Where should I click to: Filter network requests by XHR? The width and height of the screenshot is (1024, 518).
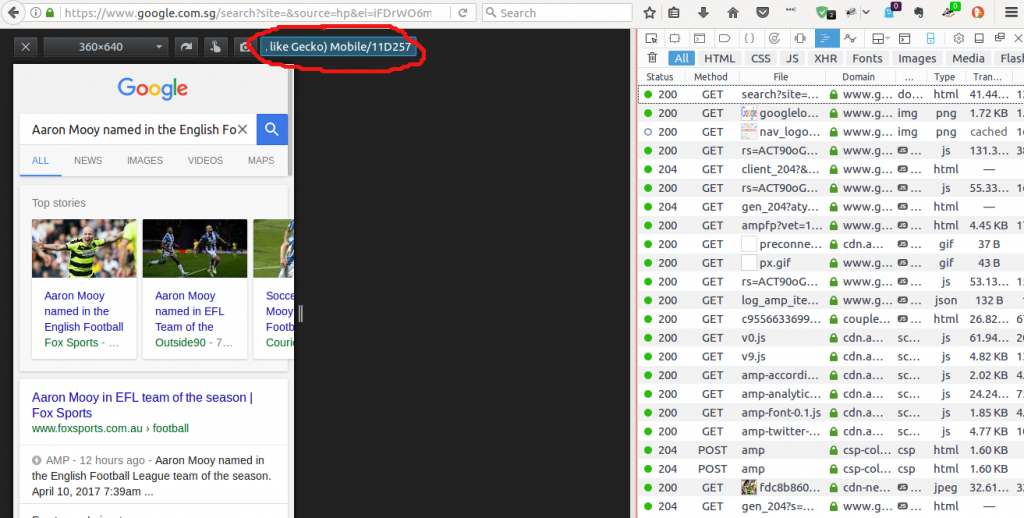[x=825, y=58]
